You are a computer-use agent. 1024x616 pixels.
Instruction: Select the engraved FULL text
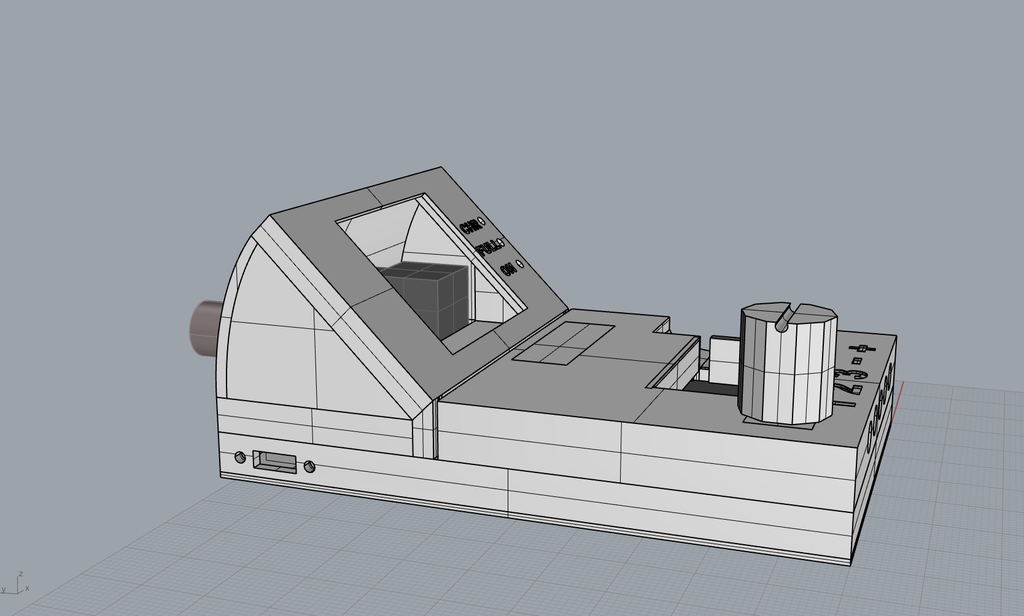pos(487,248)
